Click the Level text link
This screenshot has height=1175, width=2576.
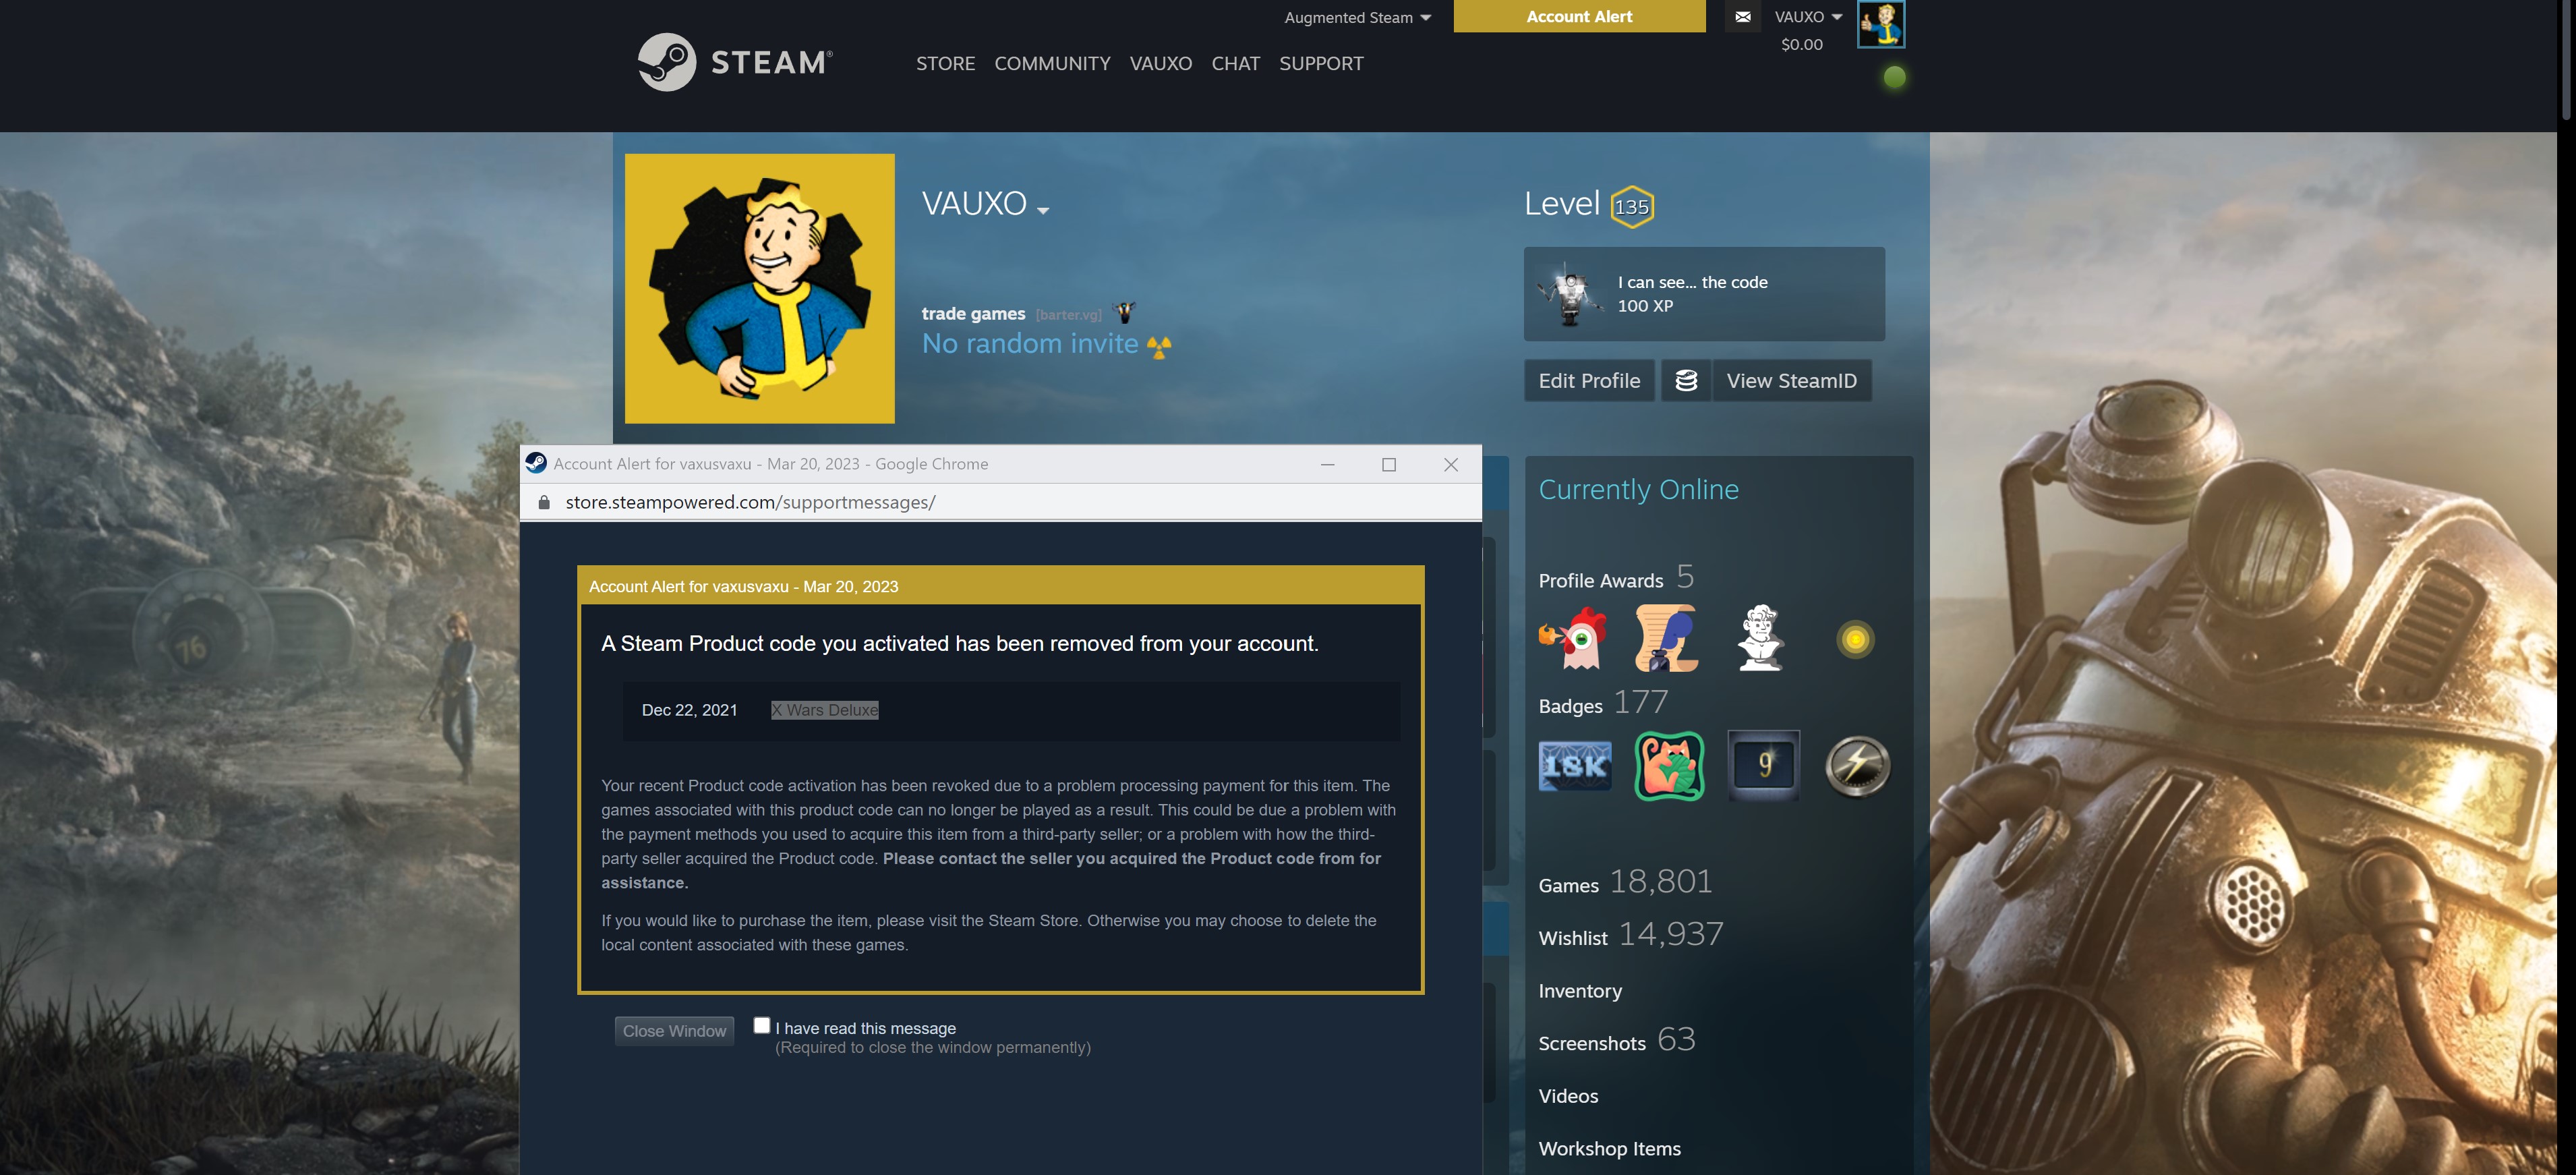1561,204
